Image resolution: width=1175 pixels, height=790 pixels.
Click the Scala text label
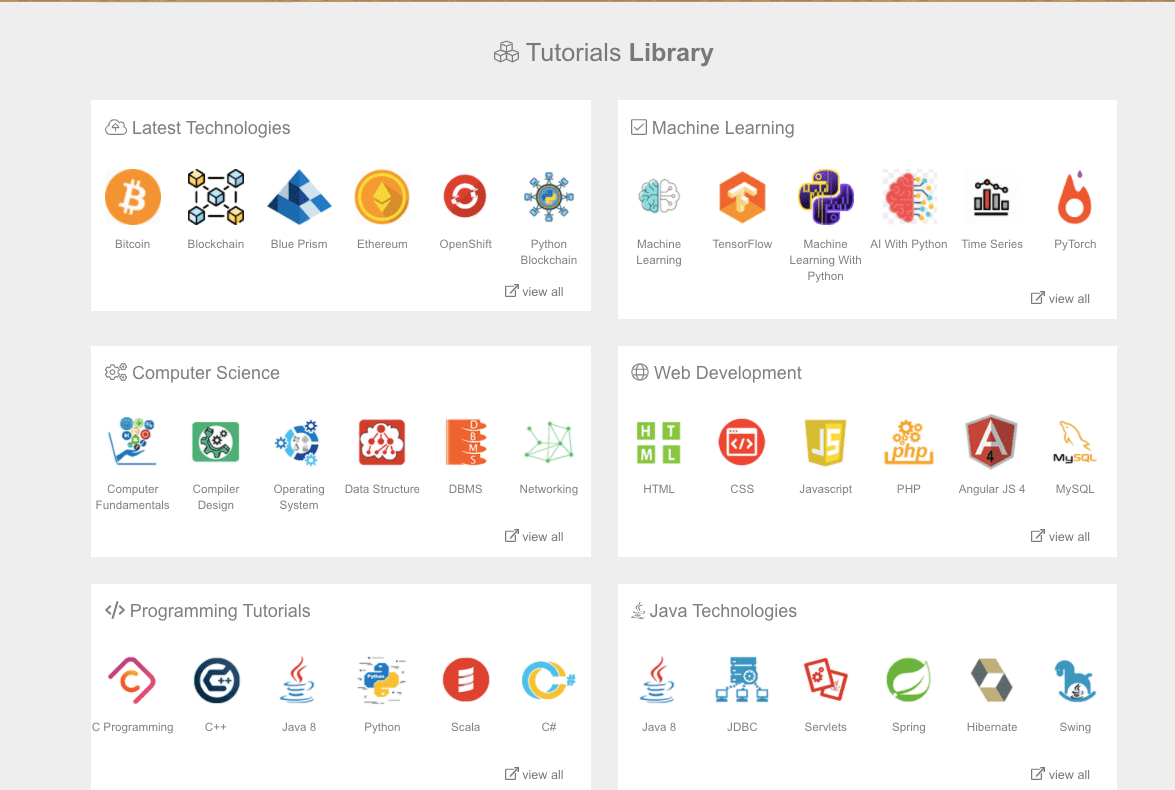pyautogui.click(x=465, y=727)
